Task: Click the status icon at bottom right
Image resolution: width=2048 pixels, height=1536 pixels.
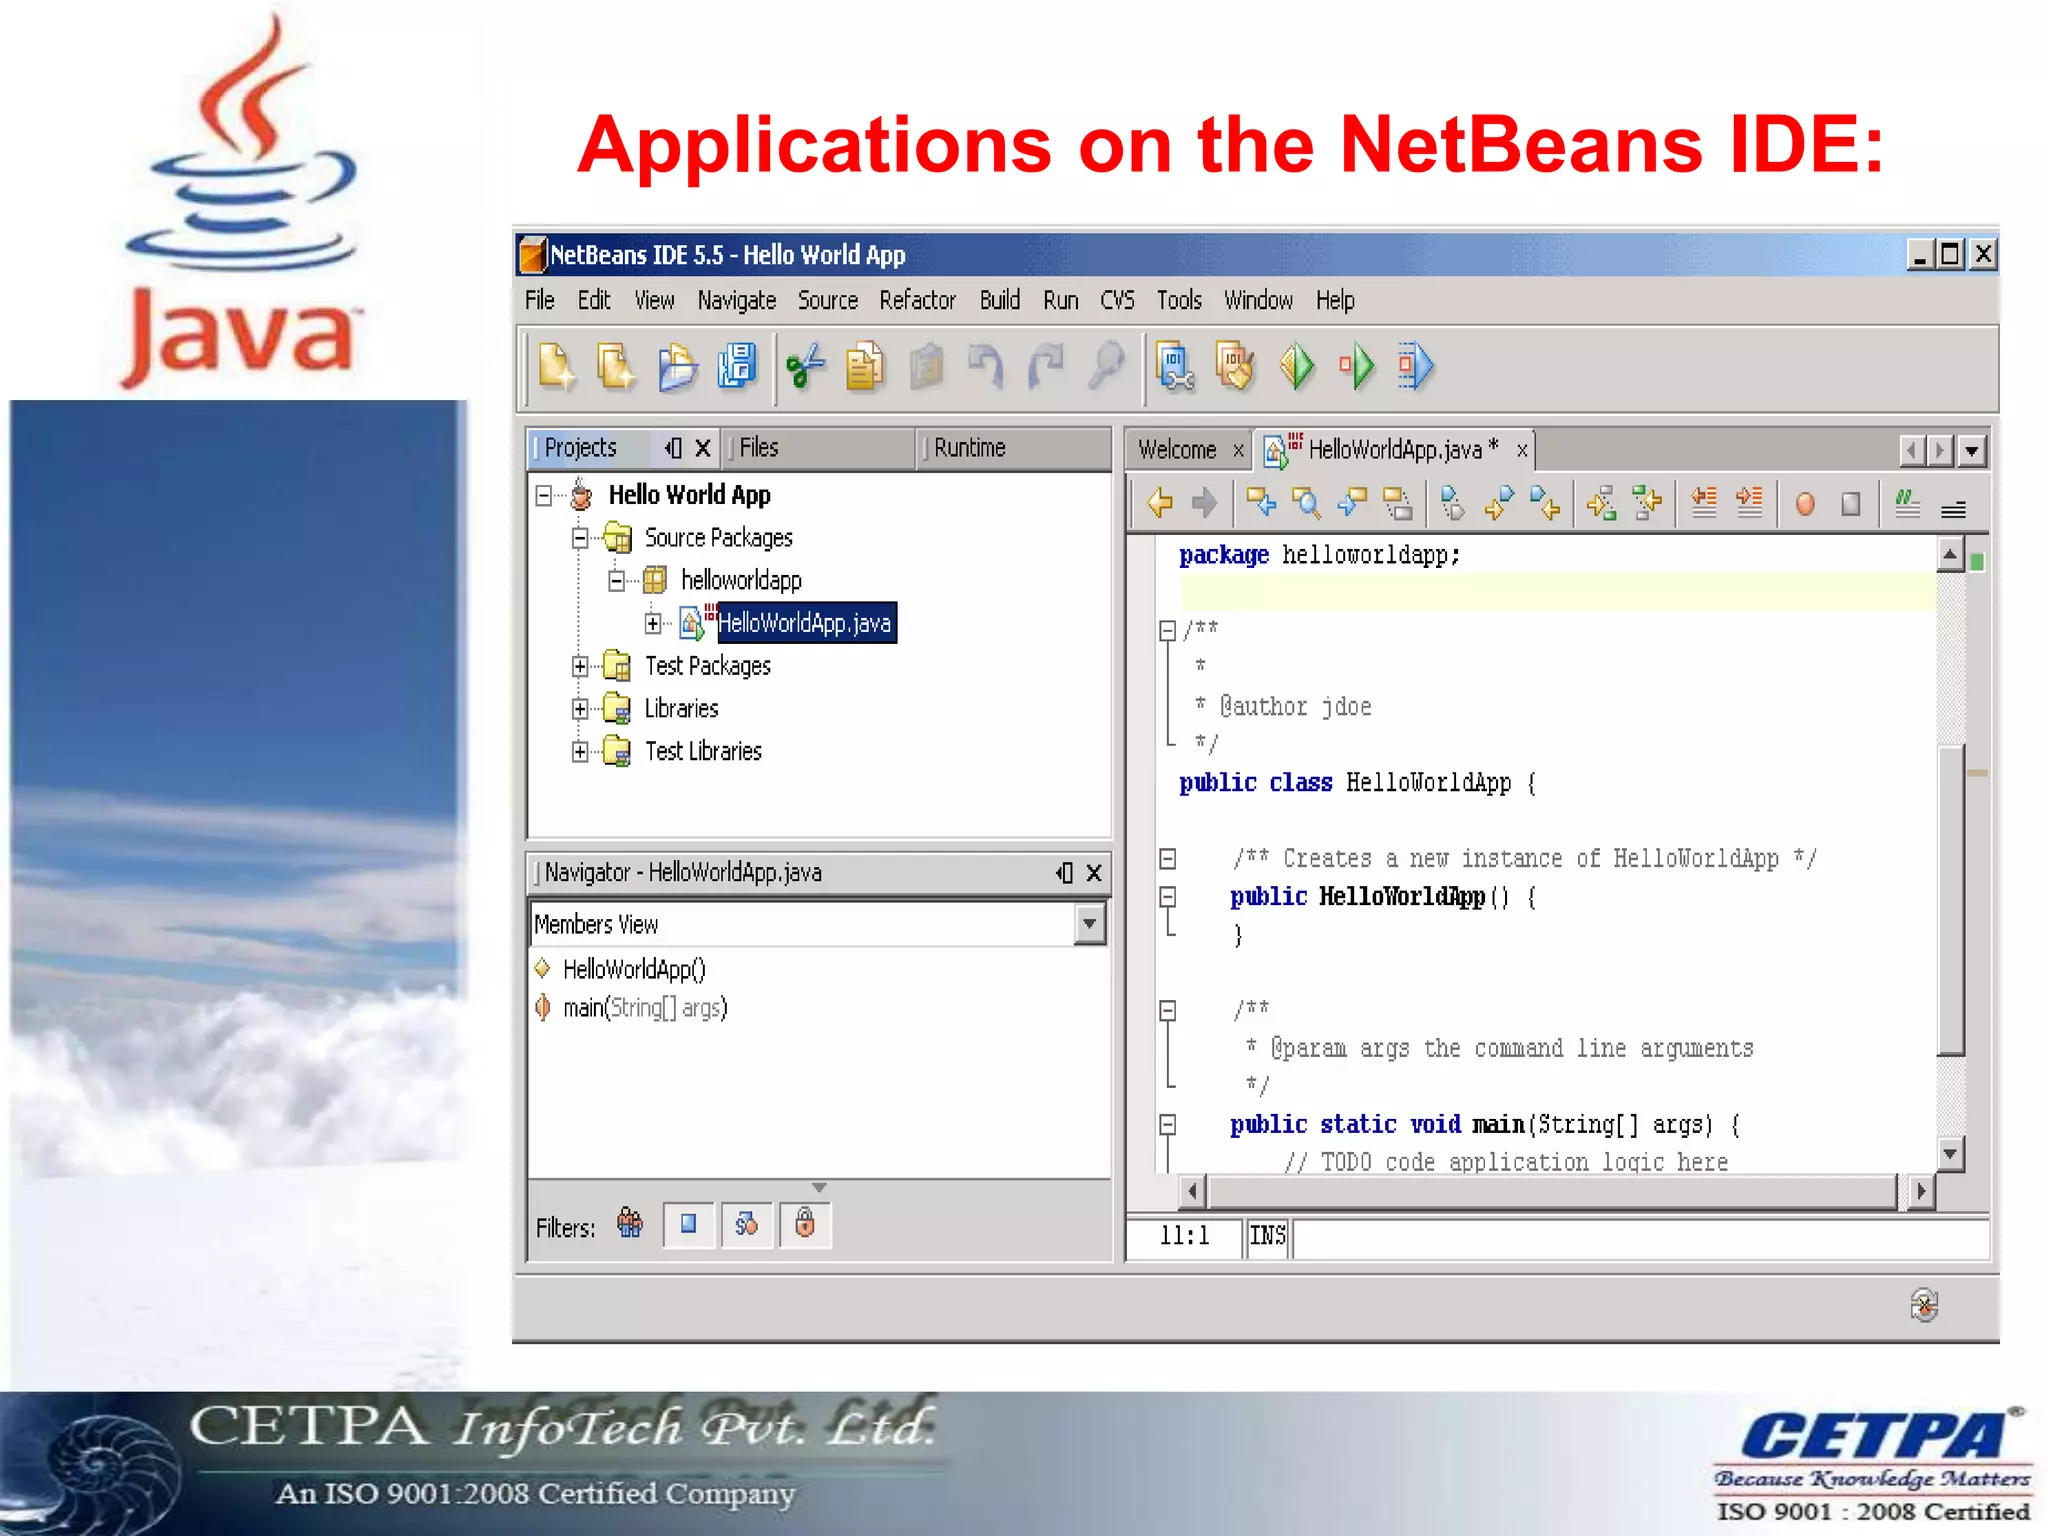Action: [x=1924, y=1305]
